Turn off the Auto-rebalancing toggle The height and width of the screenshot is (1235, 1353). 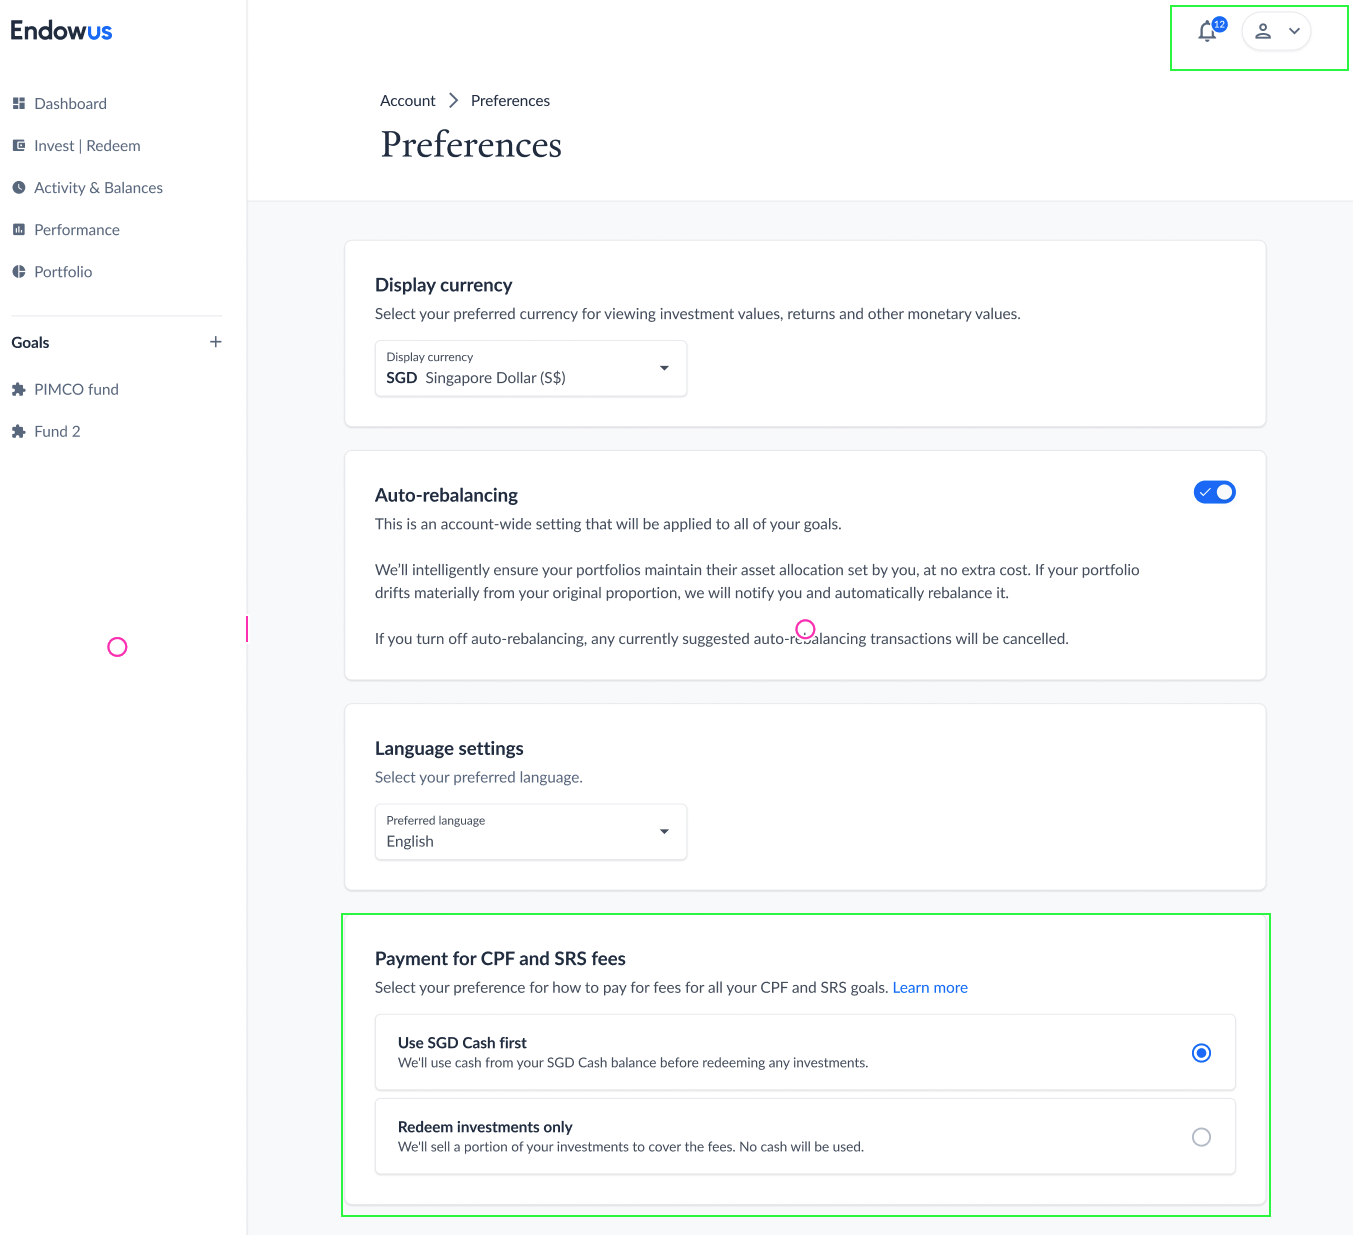coord(1214,492)
